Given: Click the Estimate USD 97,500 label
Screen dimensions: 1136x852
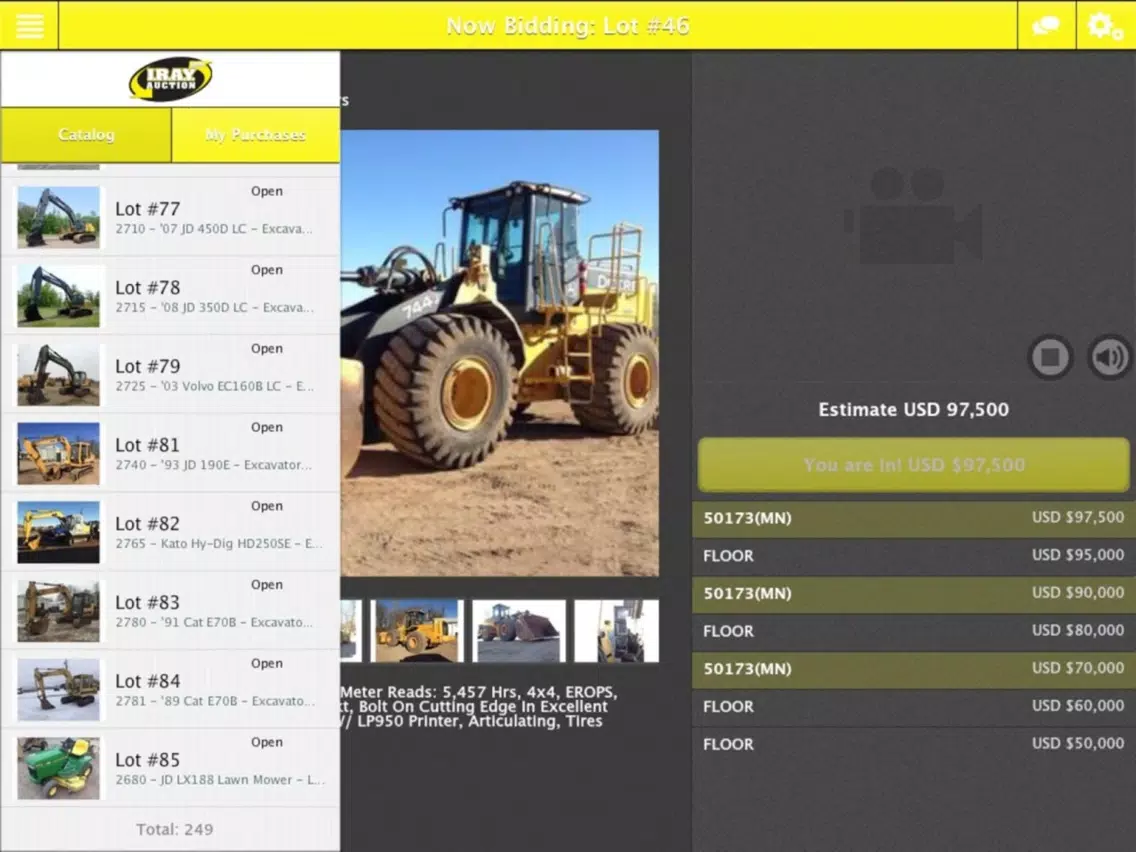Looking at the screenshot, I should 914,409.
